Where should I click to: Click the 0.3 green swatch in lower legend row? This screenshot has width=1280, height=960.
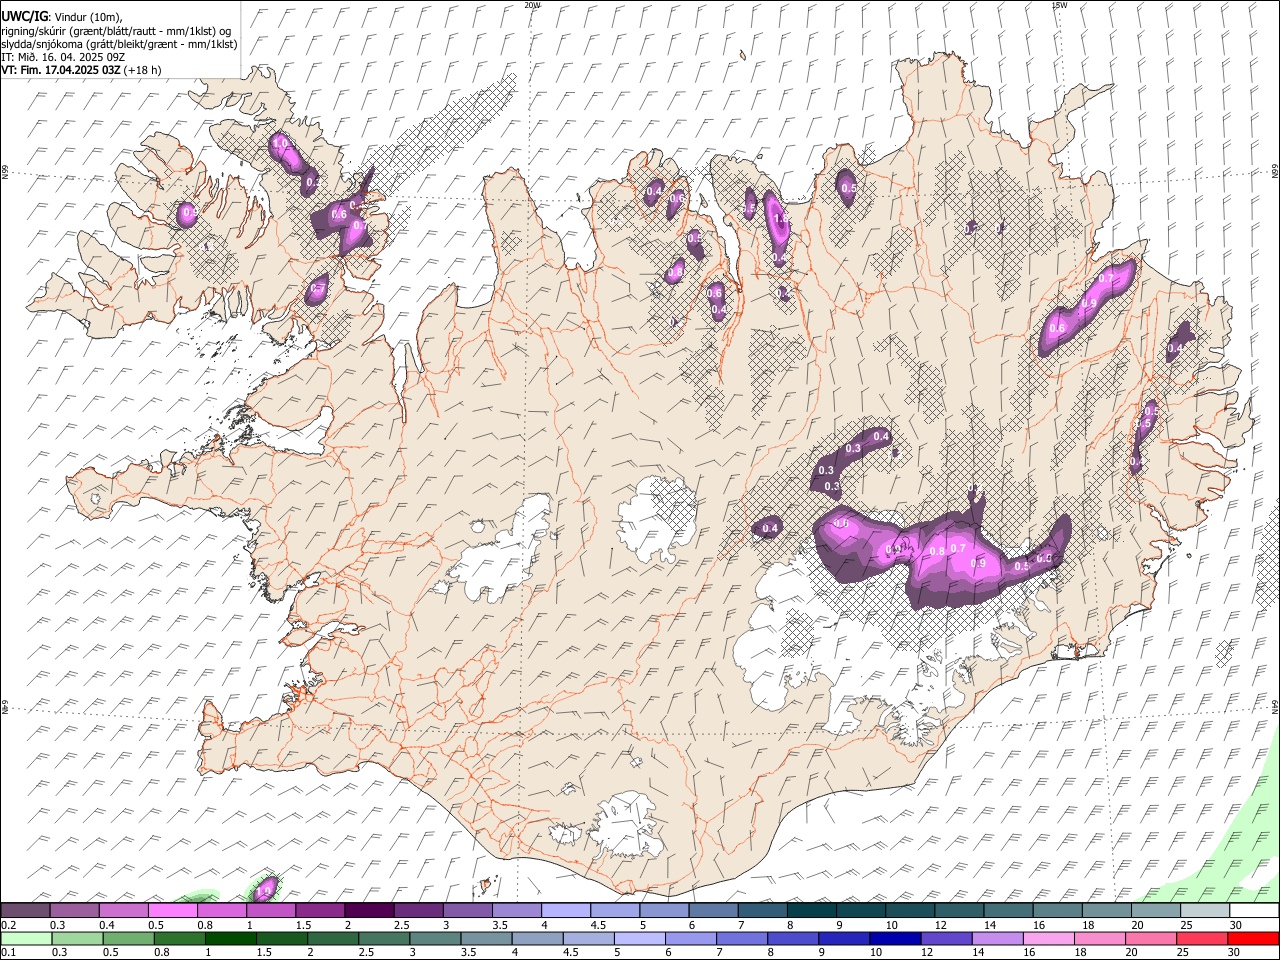click(x=78, y=938)
